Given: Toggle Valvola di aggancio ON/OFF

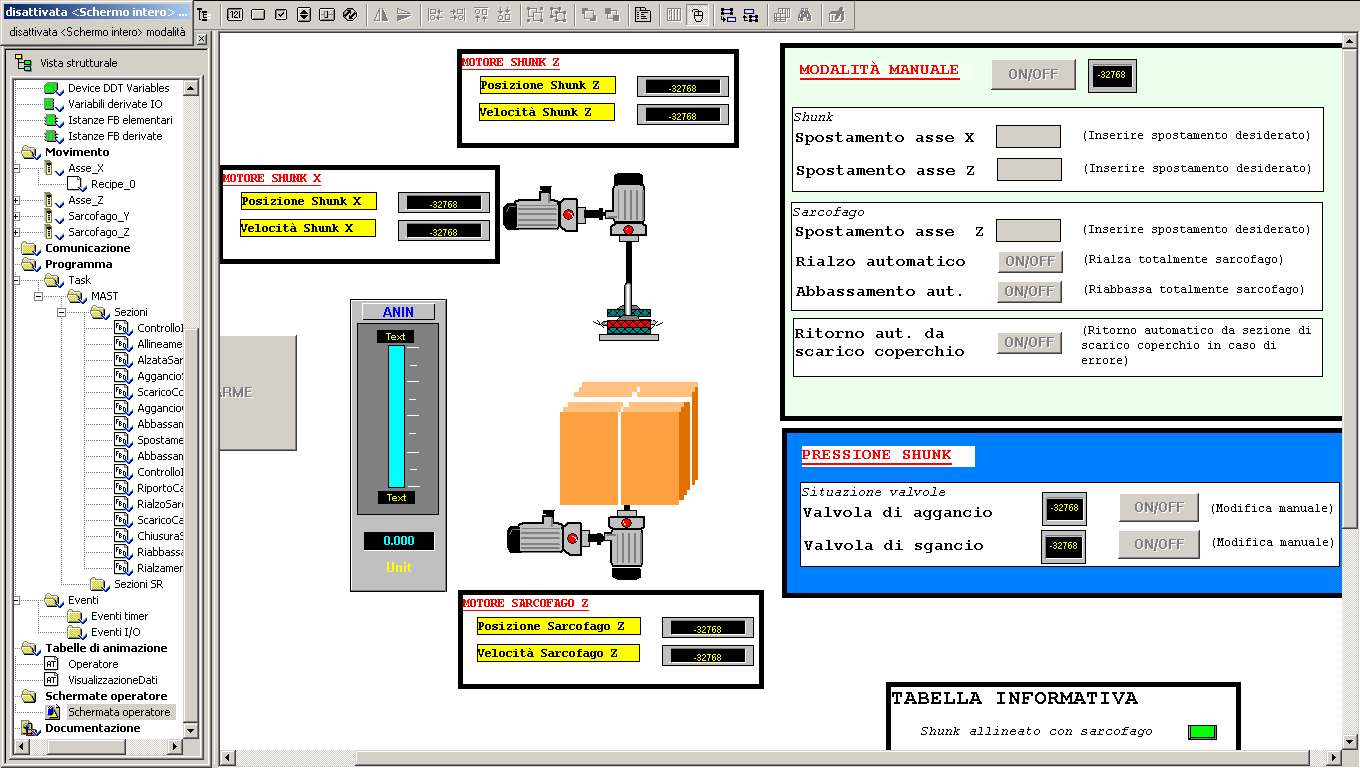Looking at the screenshot, I should pyautogui.click(x=1159, y=507).
